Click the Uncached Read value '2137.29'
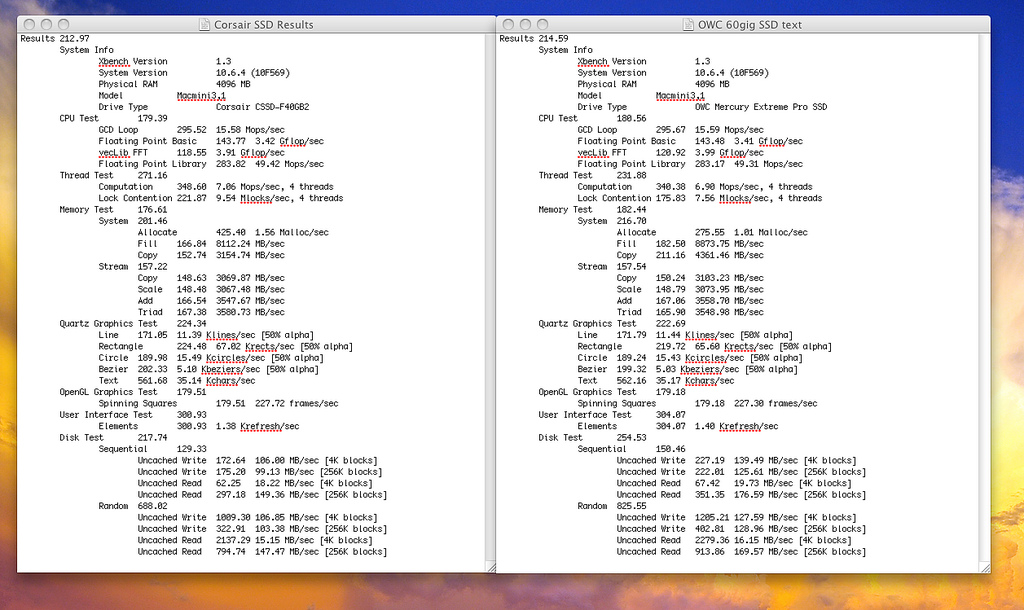 point(233,540)
